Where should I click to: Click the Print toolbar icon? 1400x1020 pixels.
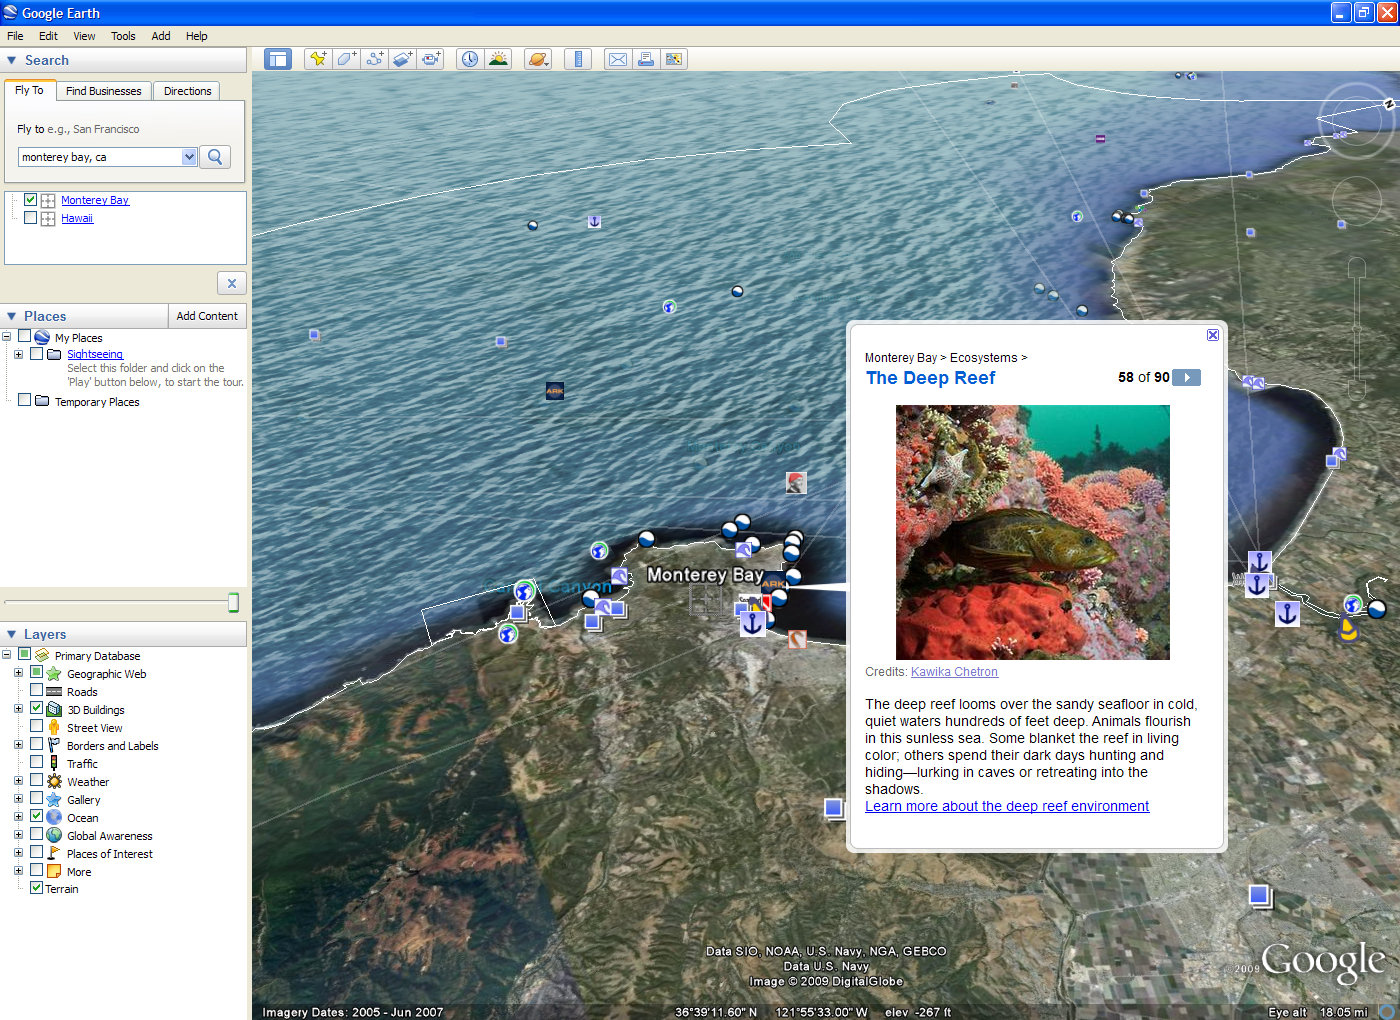(646, 59)
